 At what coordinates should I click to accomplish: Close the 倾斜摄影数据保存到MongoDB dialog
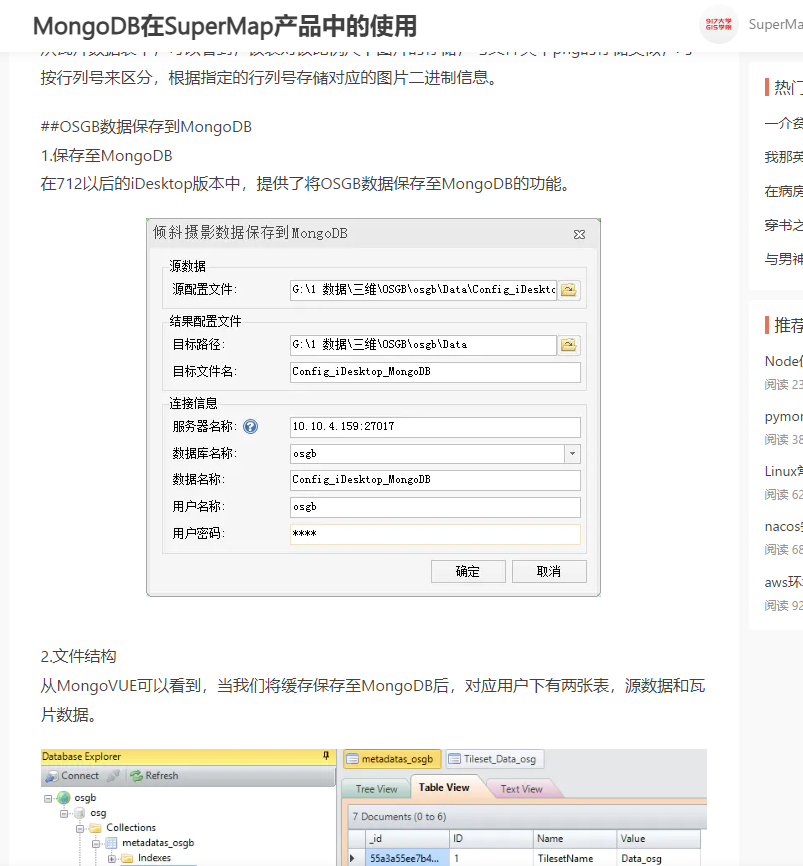[579, 235]
